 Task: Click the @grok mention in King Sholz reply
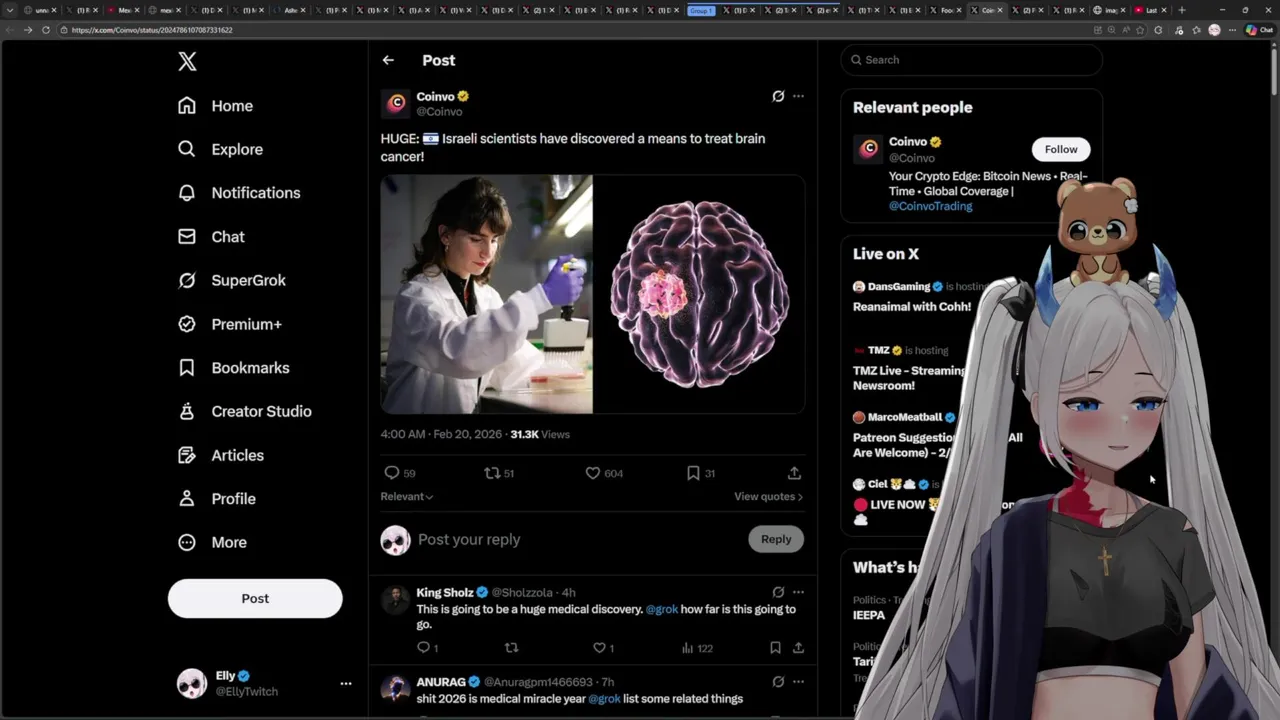(661, 609)
